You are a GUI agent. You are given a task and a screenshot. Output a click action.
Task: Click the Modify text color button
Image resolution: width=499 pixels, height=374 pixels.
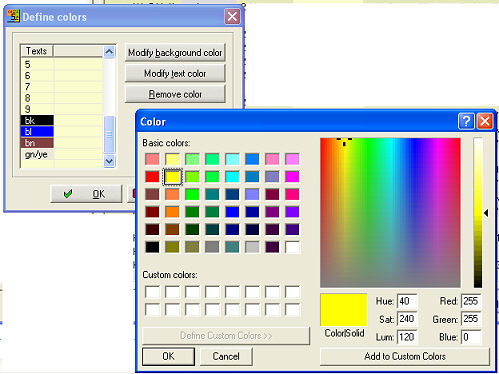point(175,73)
